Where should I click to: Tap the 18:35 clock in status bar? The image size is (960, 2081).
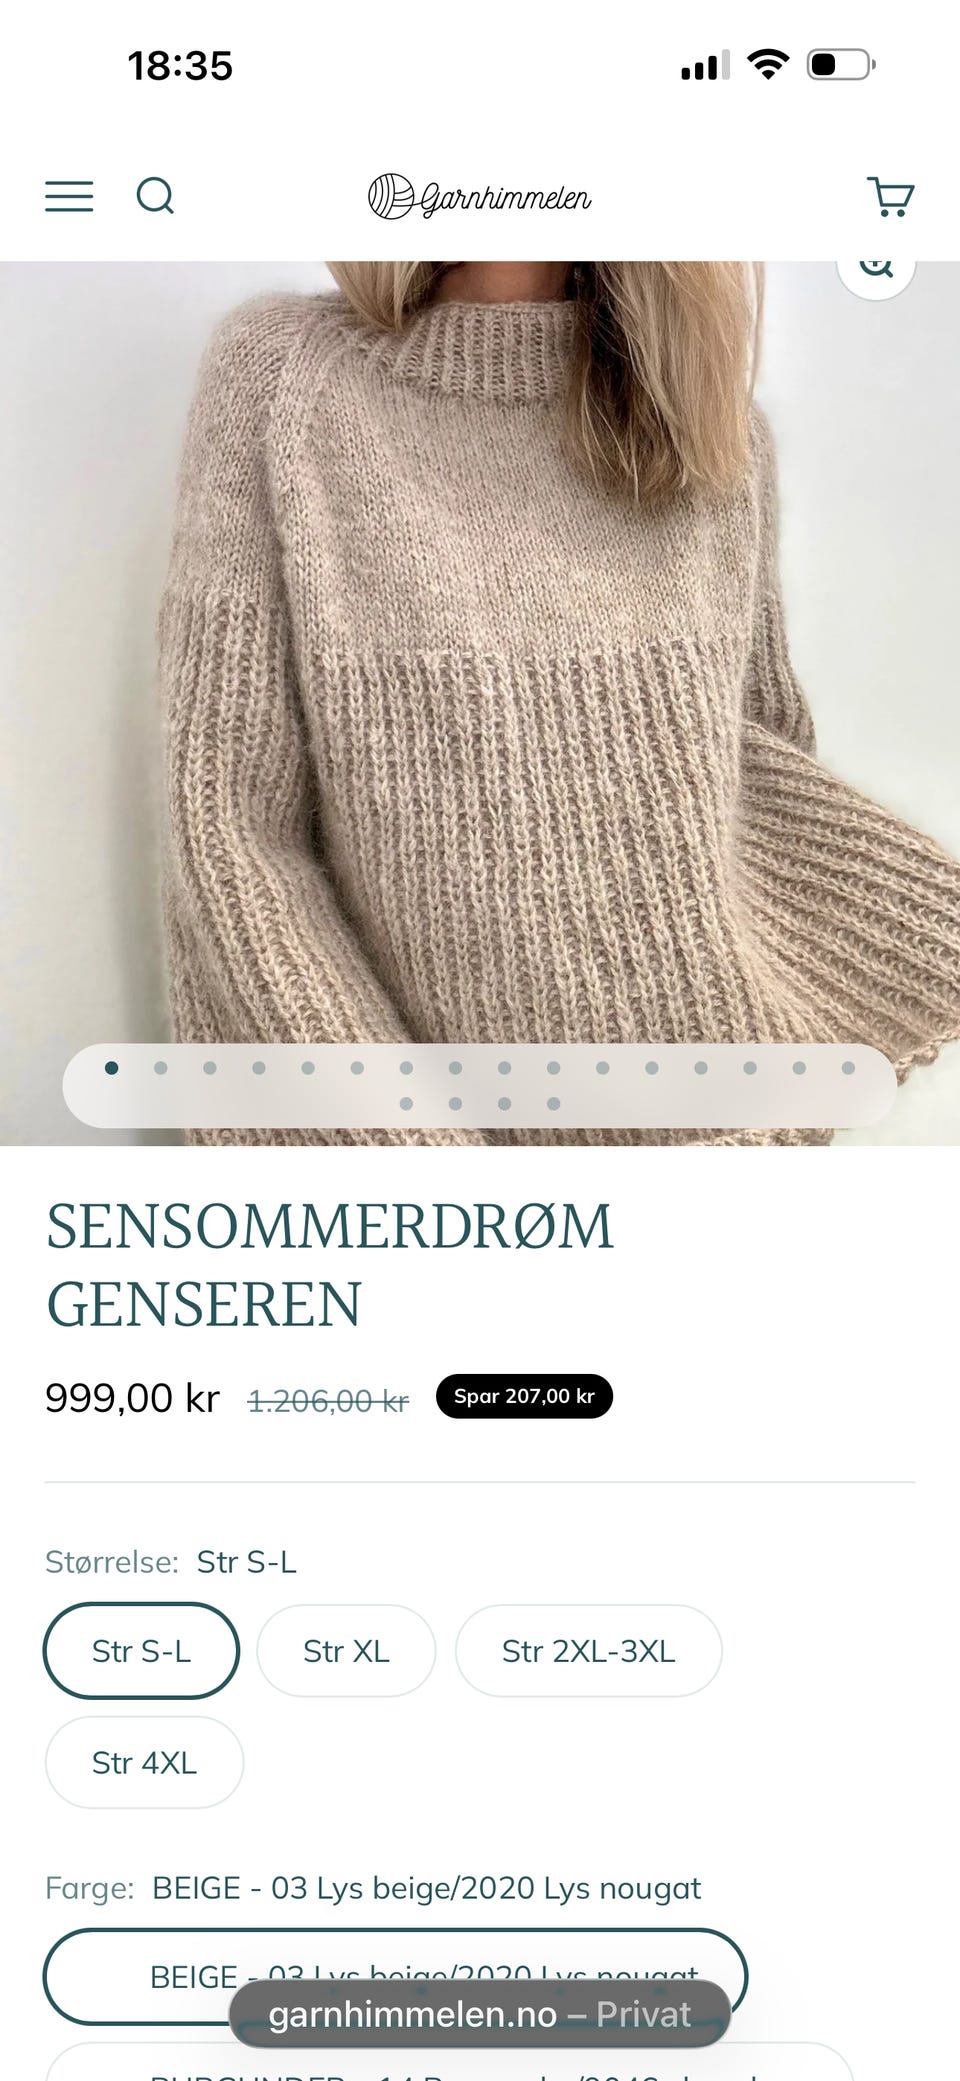click(180, 66)
